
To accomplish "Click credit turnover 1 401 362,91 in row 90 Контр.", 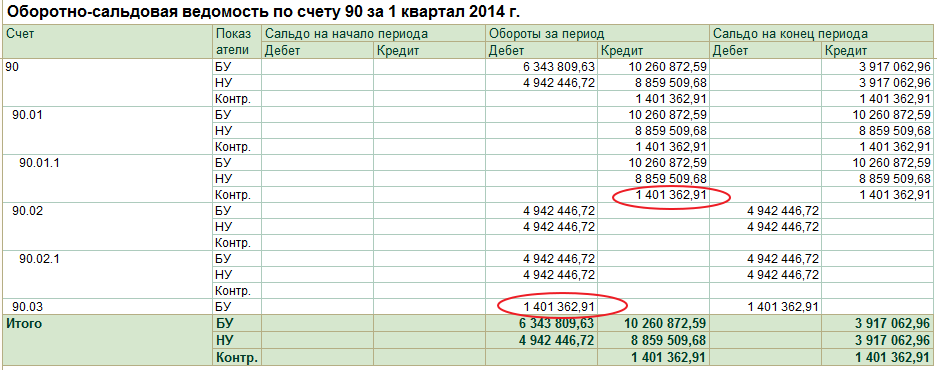I will click(670, 99).
